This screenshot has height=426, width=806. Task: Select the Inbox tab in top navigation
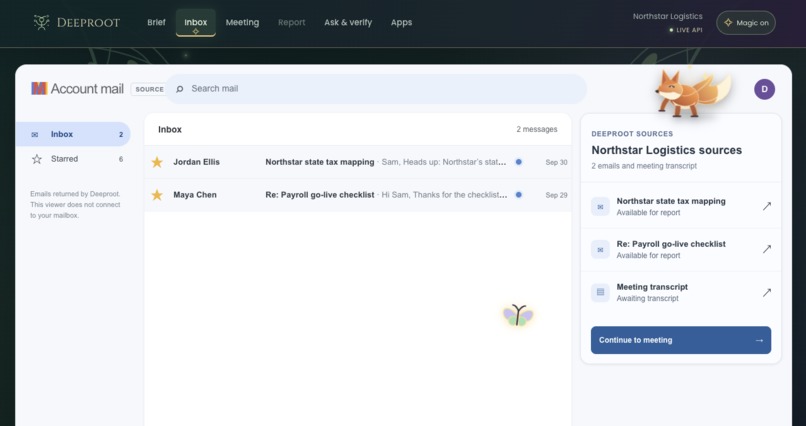tap(196, 23)
